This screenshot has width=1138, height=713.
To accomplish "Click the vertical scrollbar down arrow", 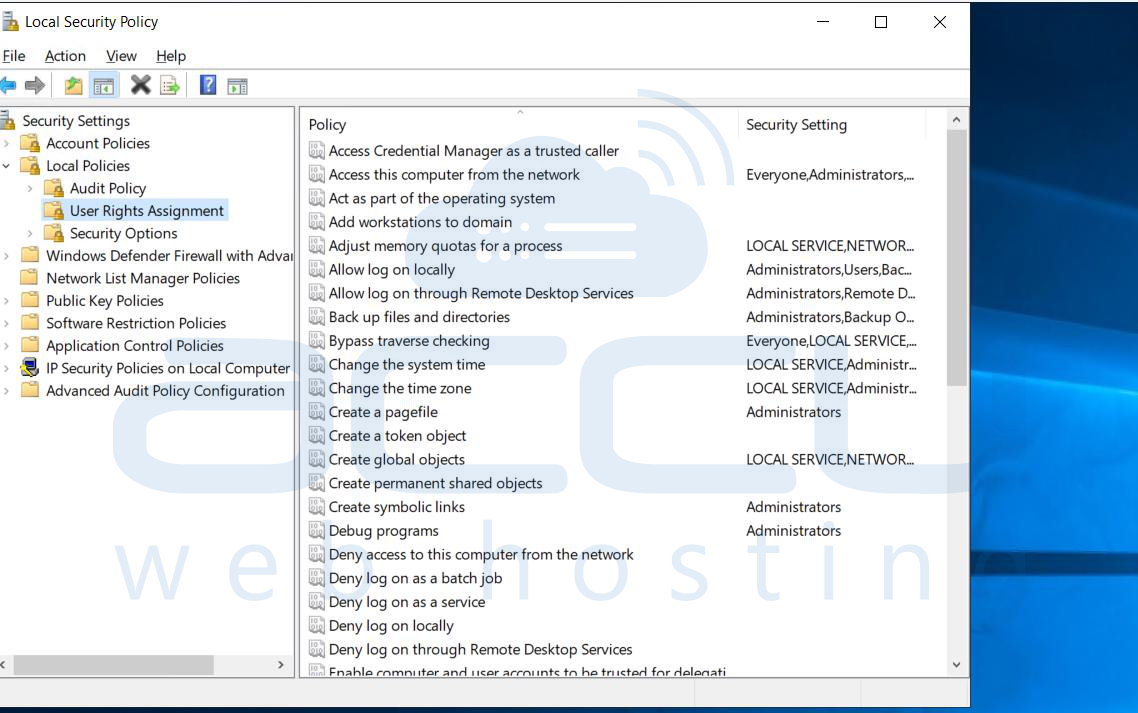I will 956,665.
